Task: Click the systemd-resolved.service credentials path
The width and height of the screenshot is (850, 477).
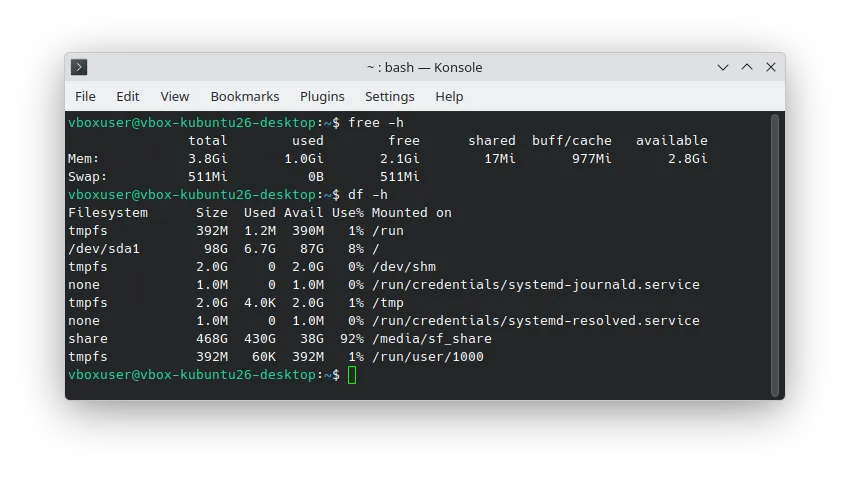Action: [536, 320]
